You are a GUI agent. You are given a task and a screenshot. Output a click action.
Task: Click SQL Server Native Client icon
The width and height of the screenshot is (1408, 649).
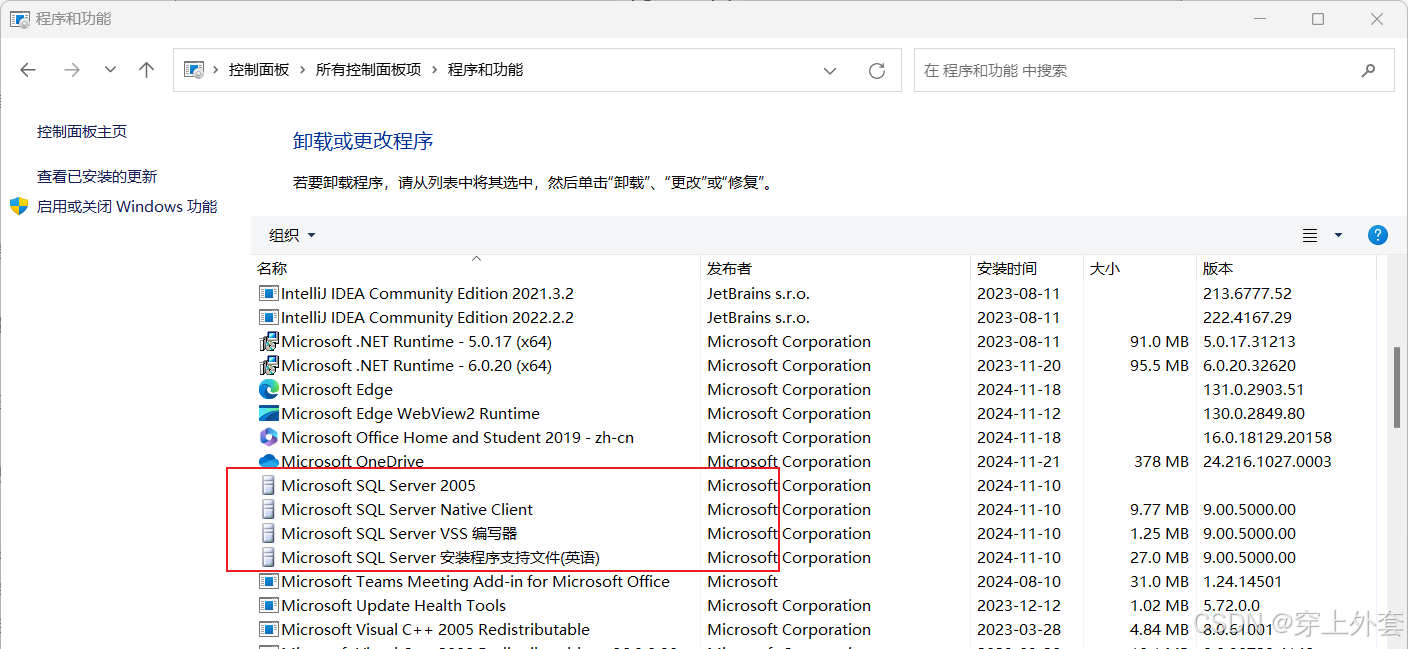click(x=268, y=510)
